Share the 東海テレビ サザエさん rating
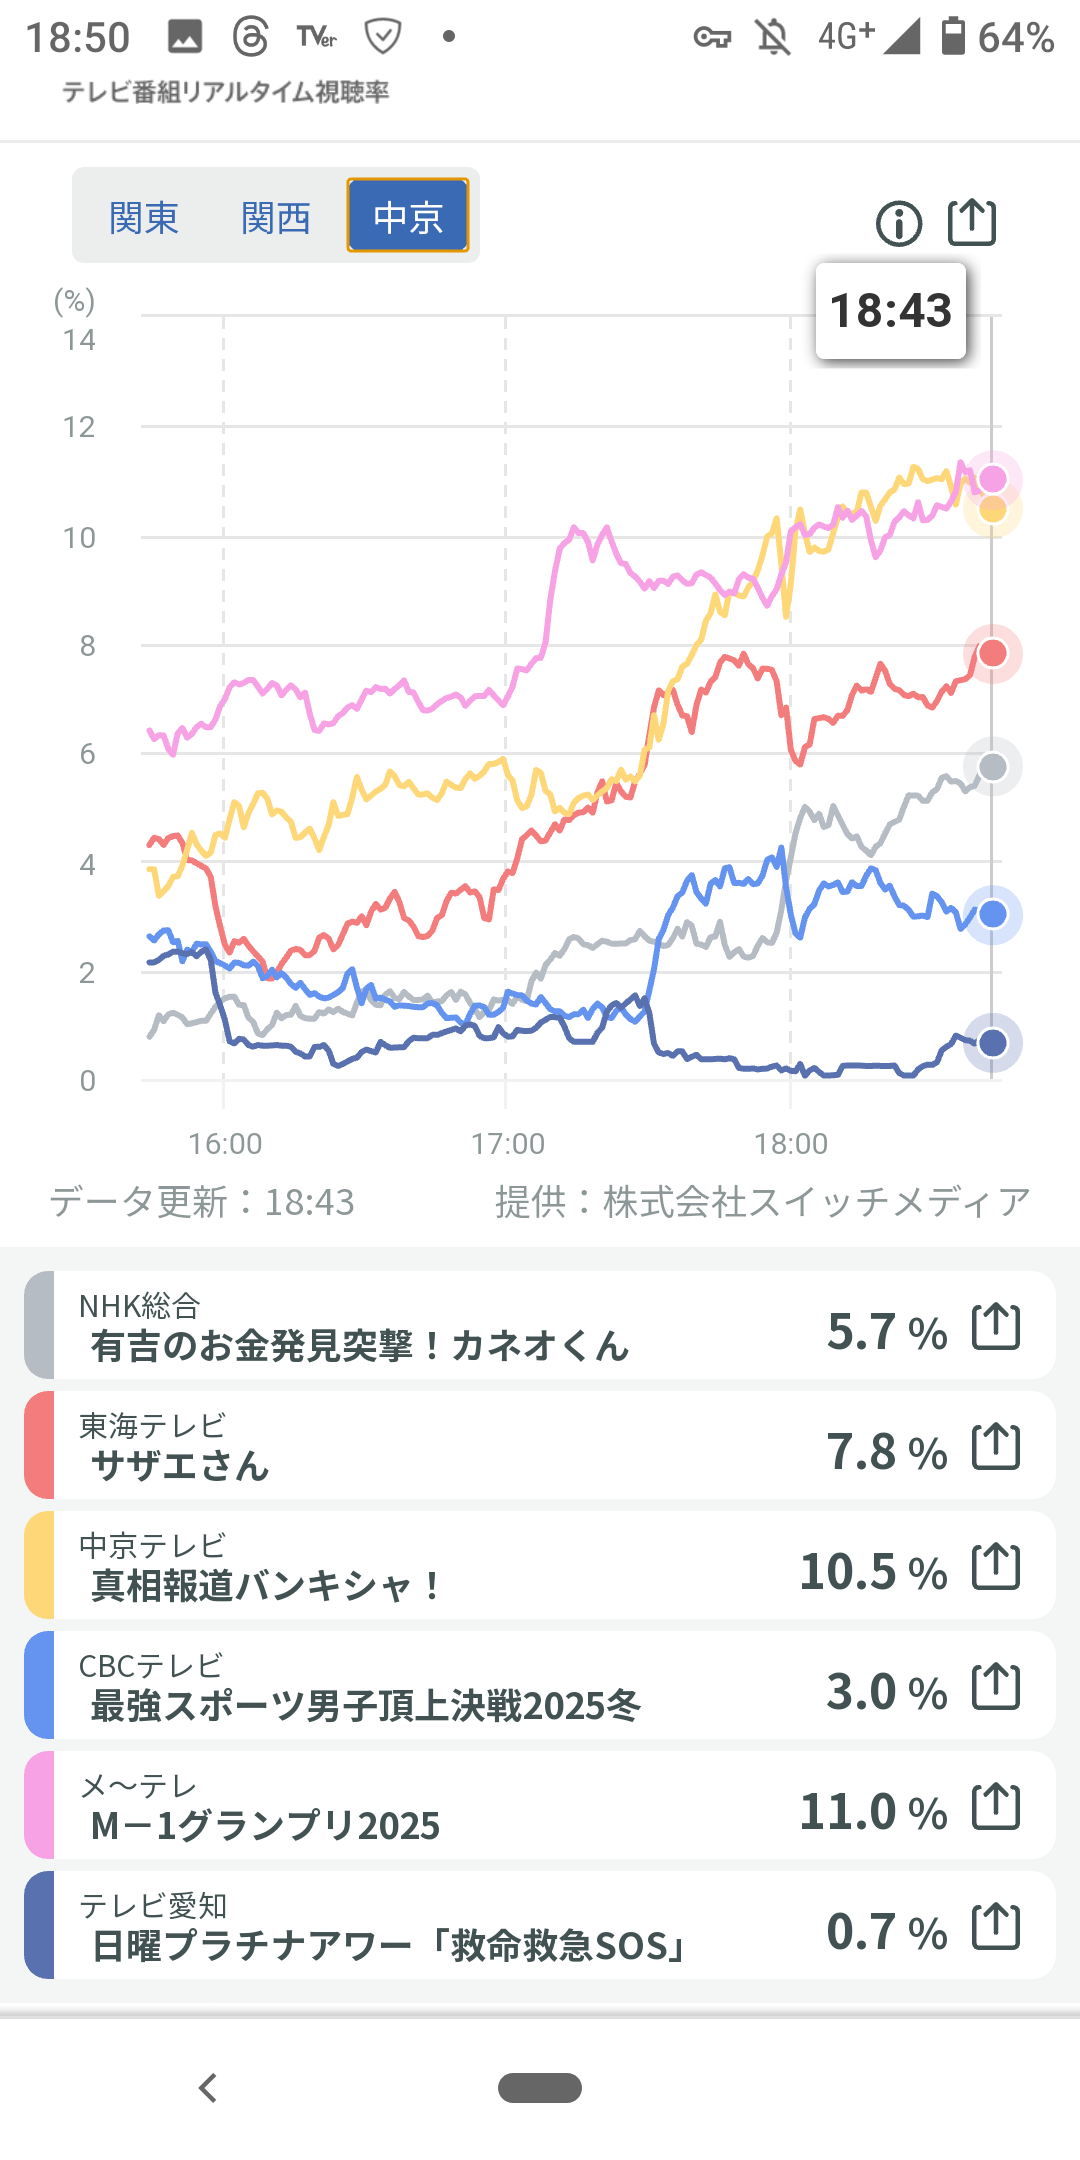Image resolution: width=1080 pixels, height=2160 pixels. (x=996, y=1447)
